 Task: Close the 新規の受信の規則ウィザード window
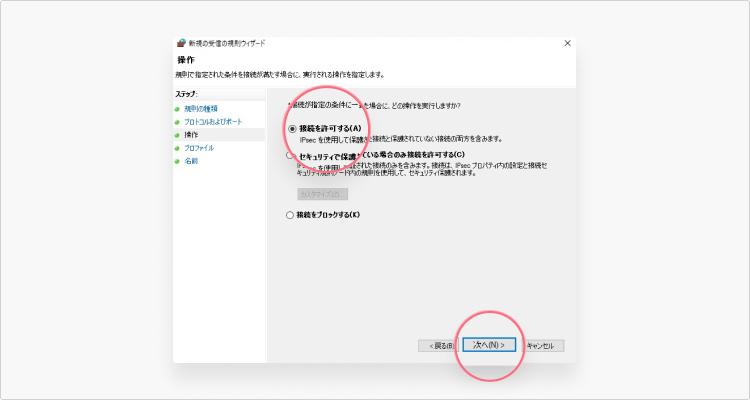click(x=567, y=43)
